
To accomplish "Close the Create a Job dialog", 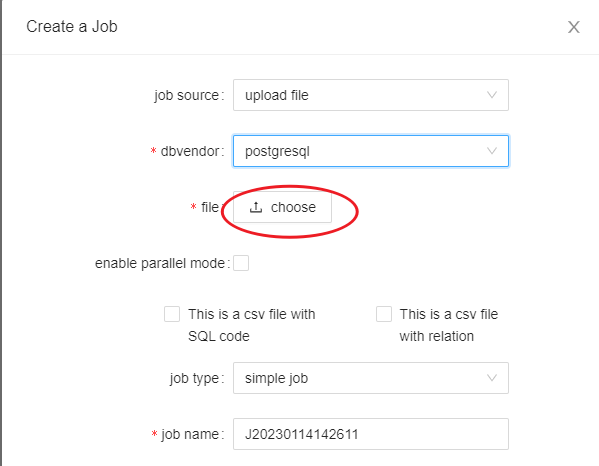I will 573,27.
